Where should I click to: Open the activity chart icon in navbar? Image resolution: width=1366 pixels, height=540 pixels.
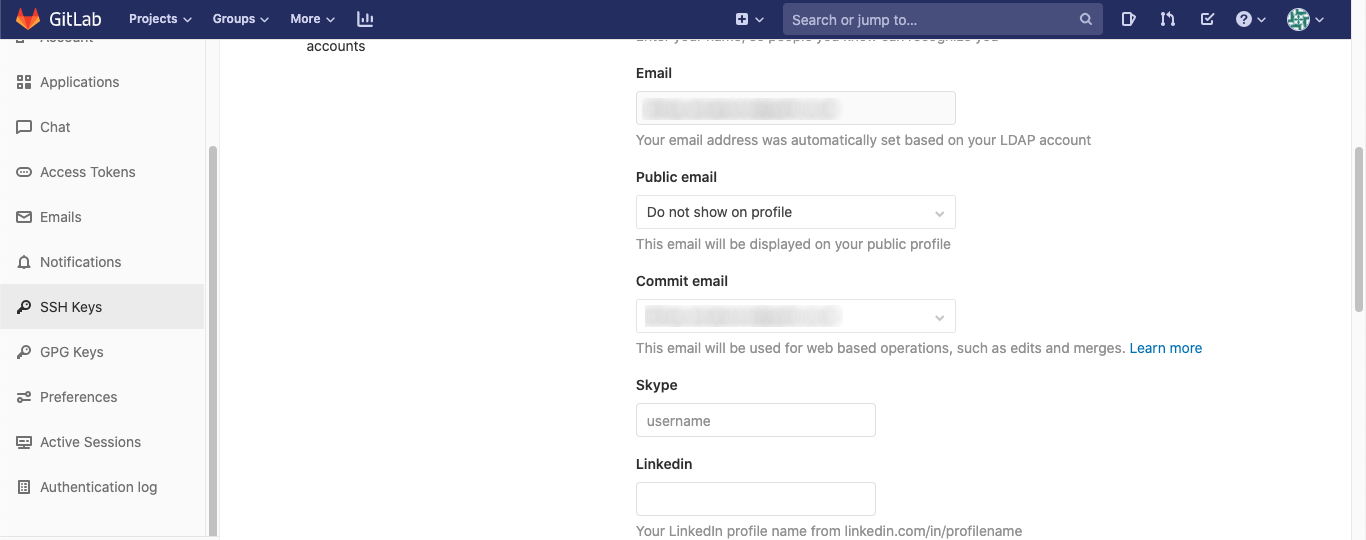click(365, 19)
